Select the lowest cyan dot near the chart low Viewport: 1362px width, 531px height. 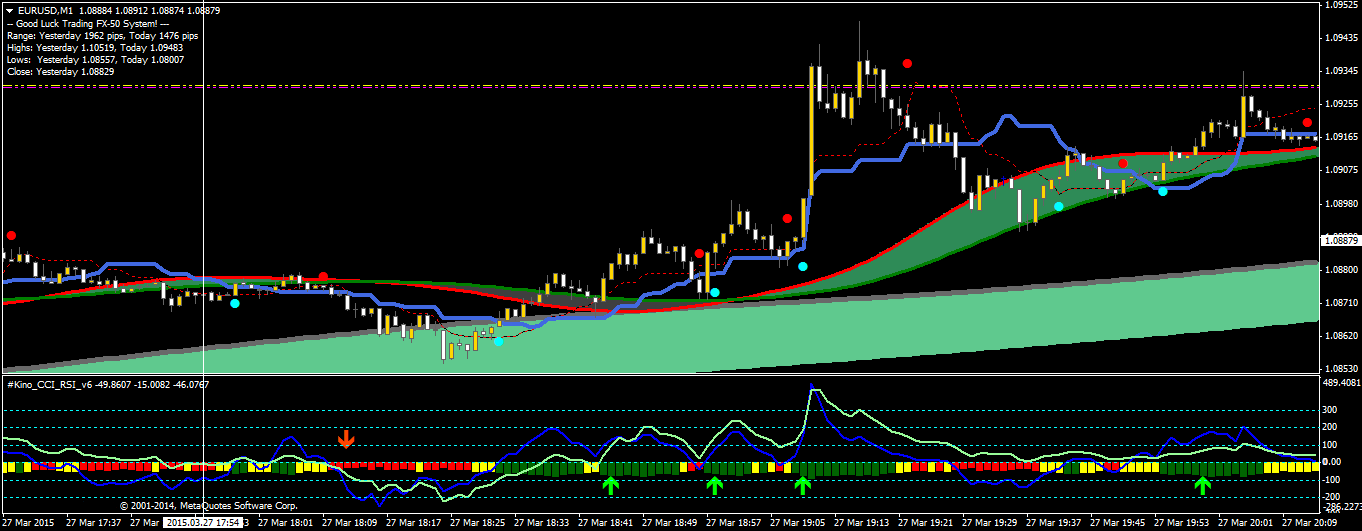point(499,341)
